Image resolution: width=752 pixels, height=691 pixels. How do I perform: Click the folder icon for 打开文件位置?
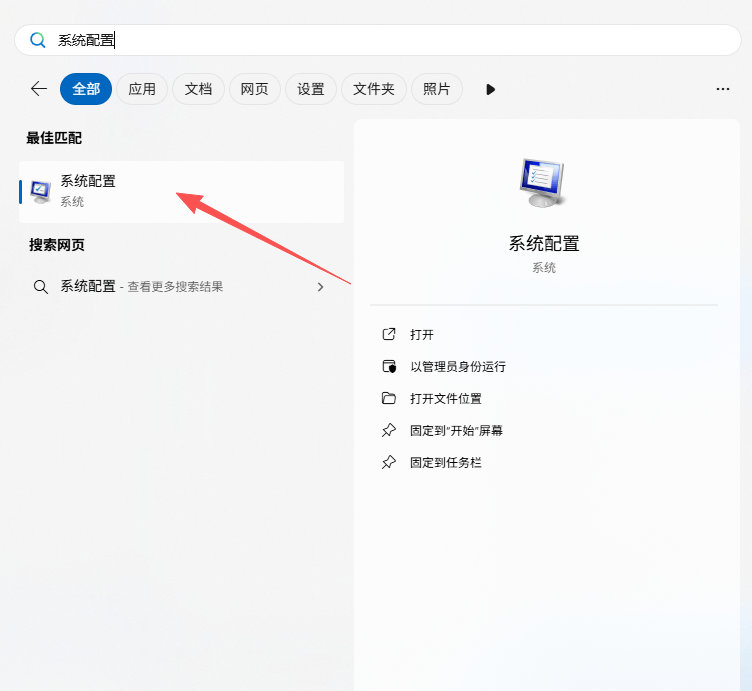coord(389,399)
